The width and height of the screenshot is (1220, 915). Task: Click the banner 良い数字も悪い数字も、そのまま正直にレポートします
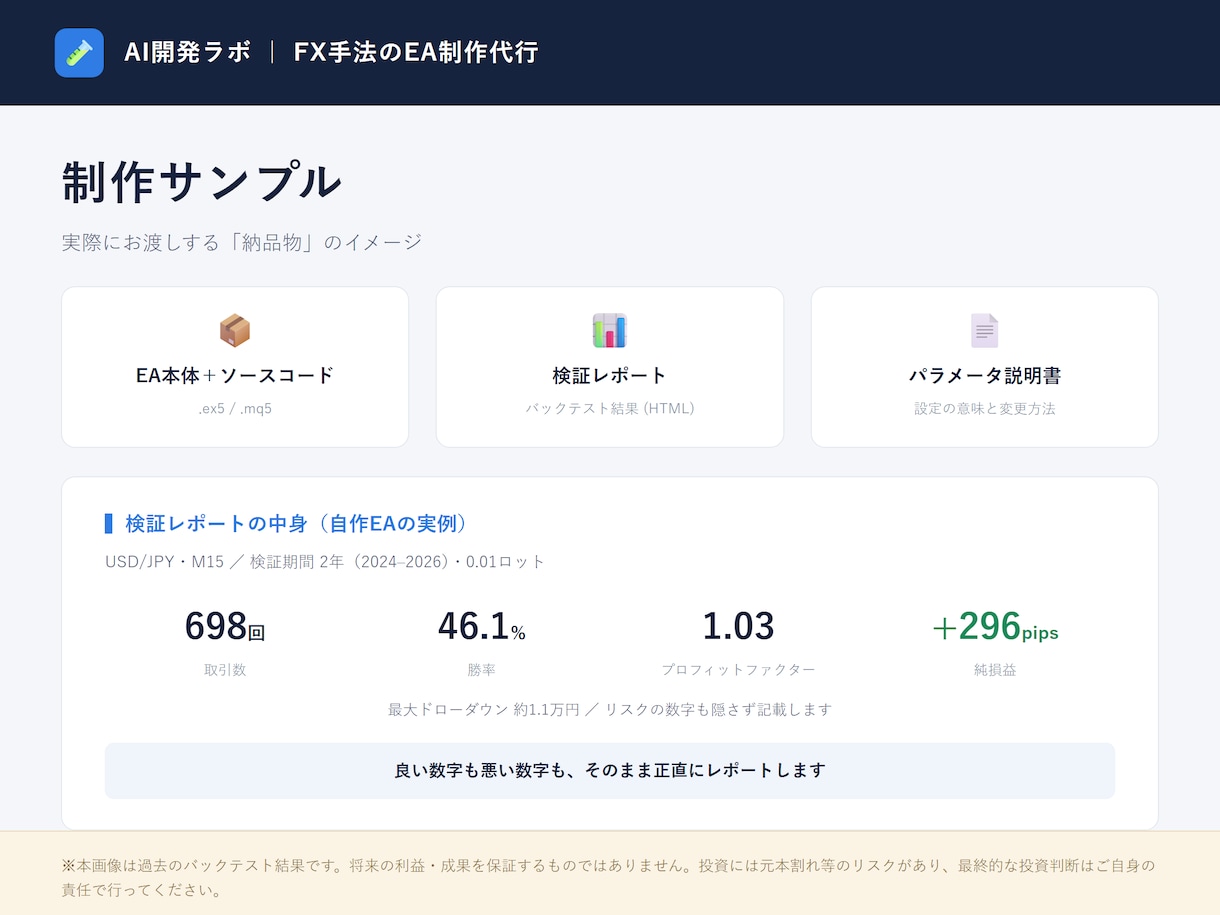pos(610,771)
